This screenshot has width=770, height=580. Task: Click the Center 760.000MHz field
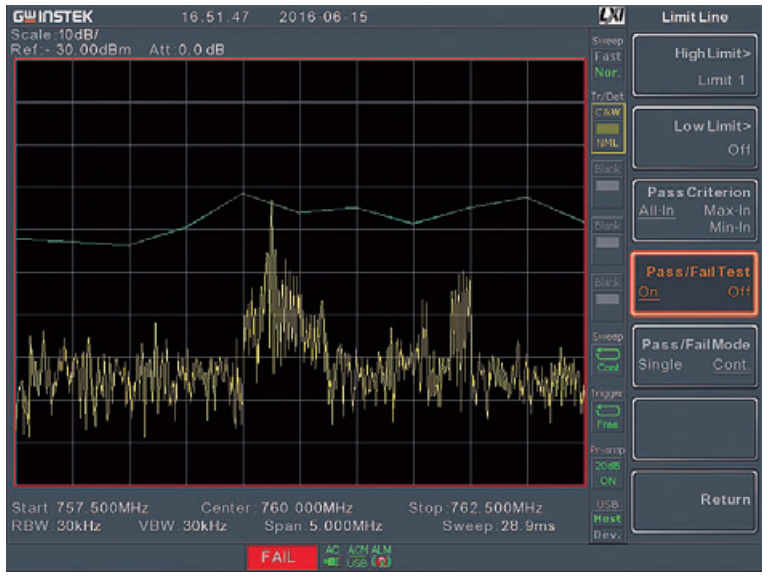[x=276, y=507]
